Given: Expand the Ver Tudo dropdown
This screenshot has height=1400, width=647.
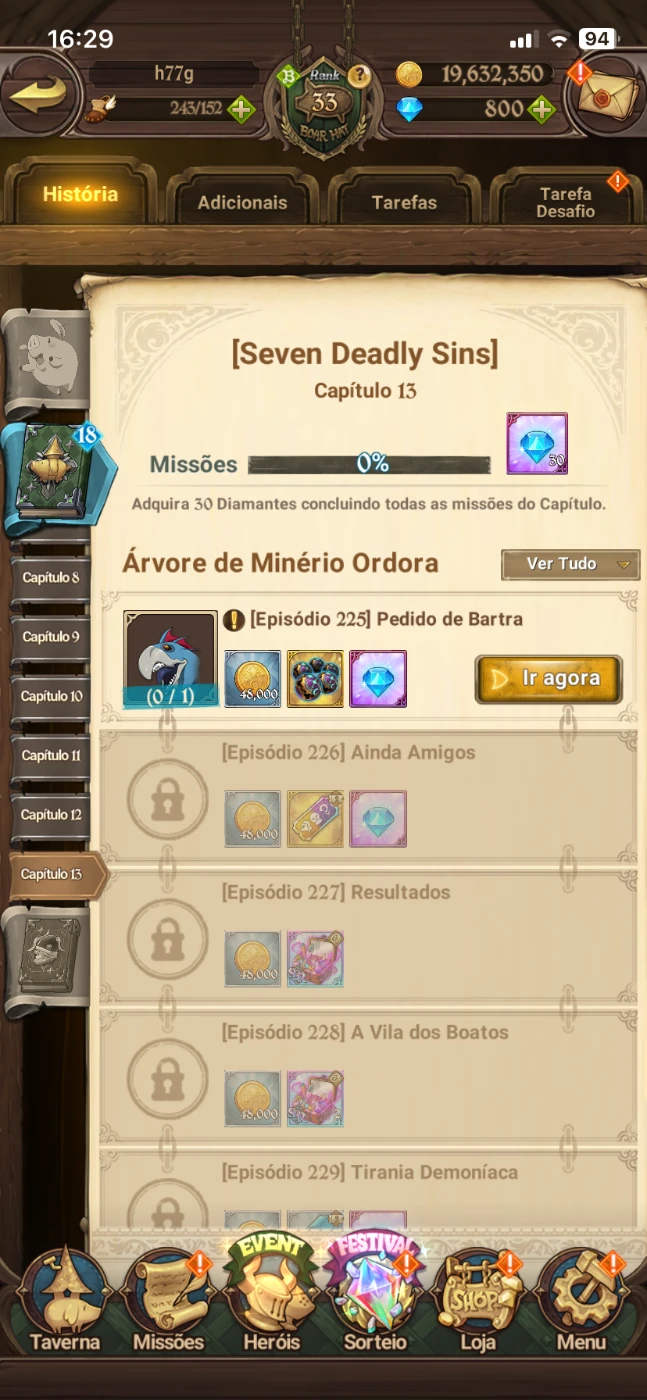Looking at the screenshot, I should click(570, 564).
